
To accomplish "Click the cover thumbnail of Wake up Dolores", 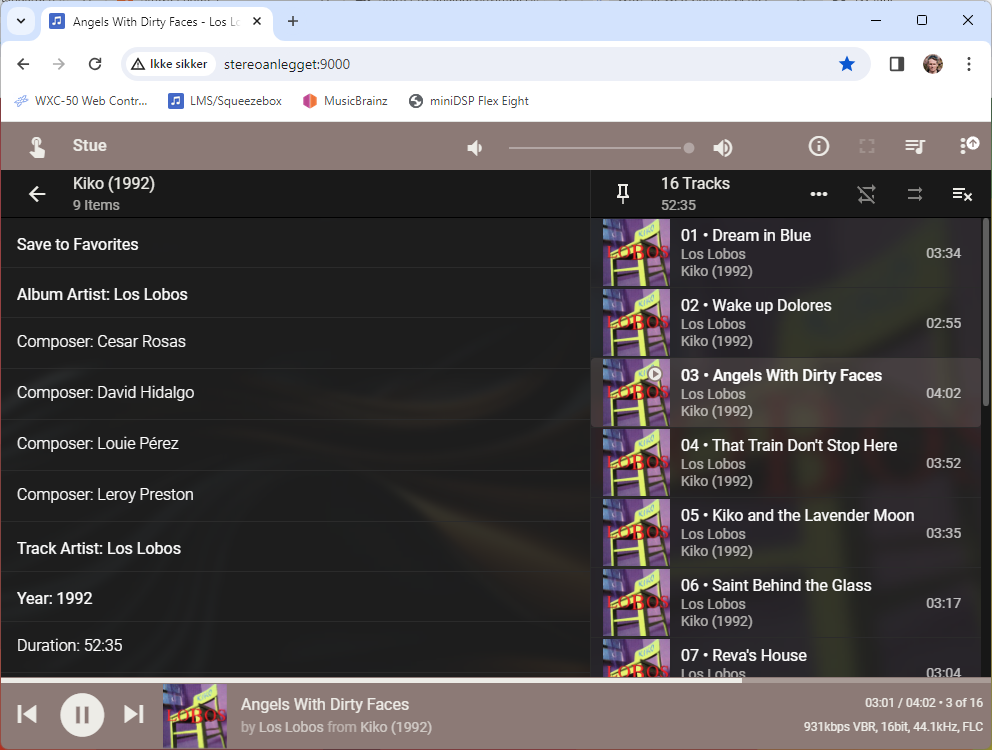I will tap(636, 323).
